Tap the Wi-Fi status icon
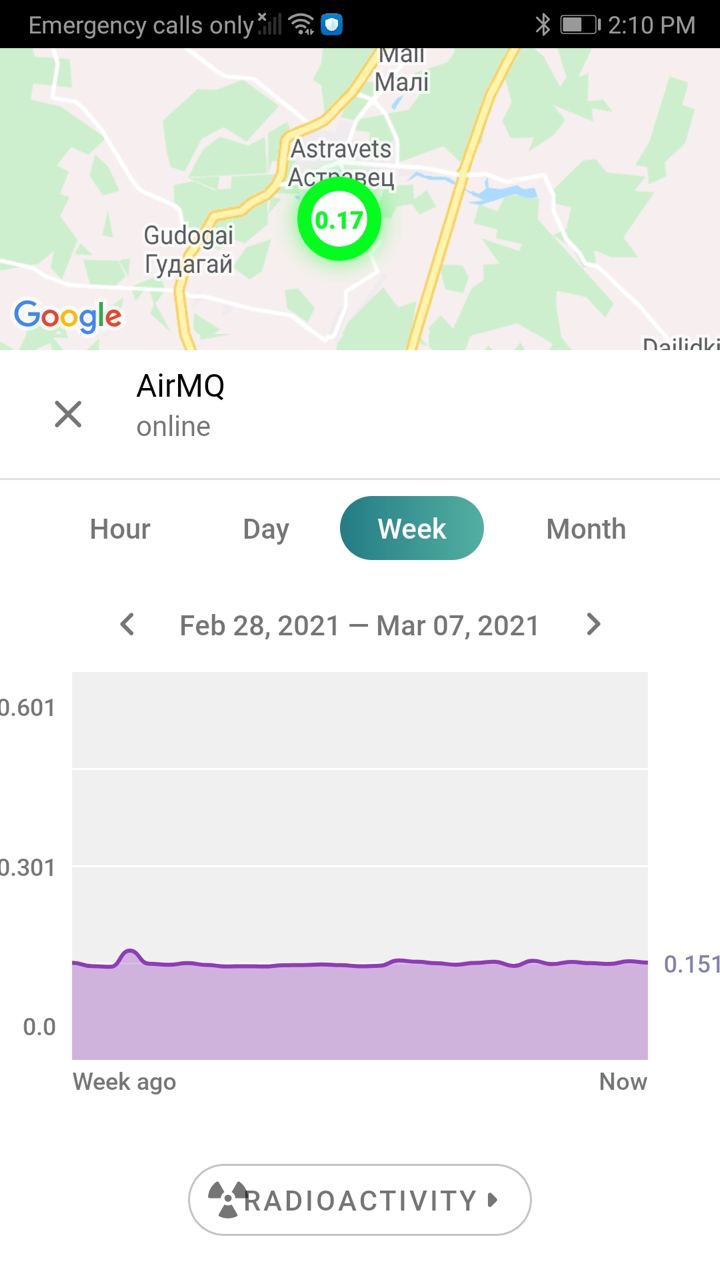This screenshot has width=720, height=1280. [301, 24]
